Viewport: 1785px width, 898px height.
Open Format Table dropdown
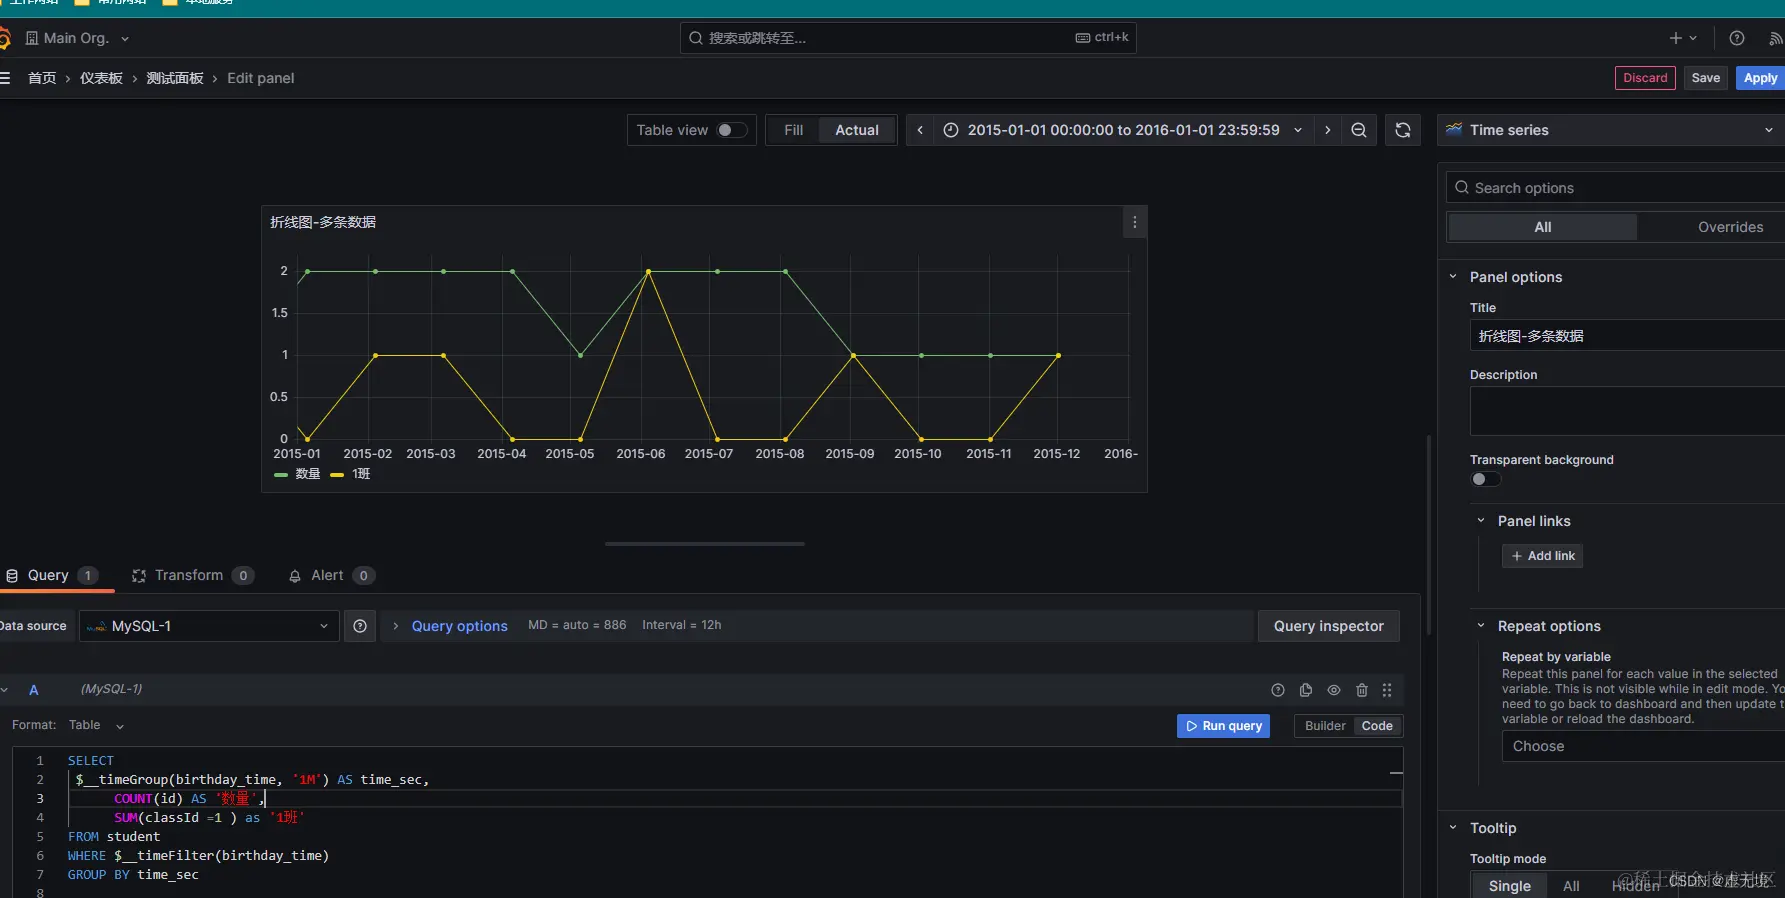click(96, 725)
